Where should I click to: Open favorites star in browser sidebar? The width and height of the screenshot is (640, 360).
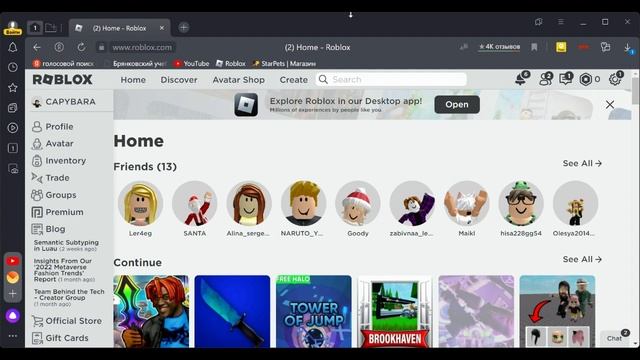(13, 87)
